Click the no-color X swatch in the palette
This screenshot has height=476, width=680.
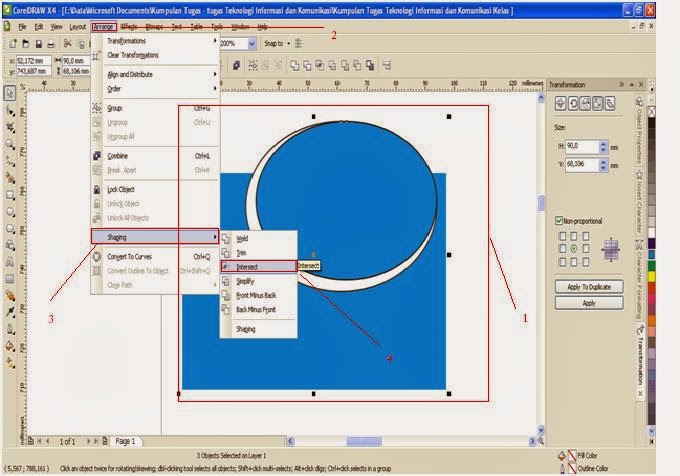pos(651,112)
